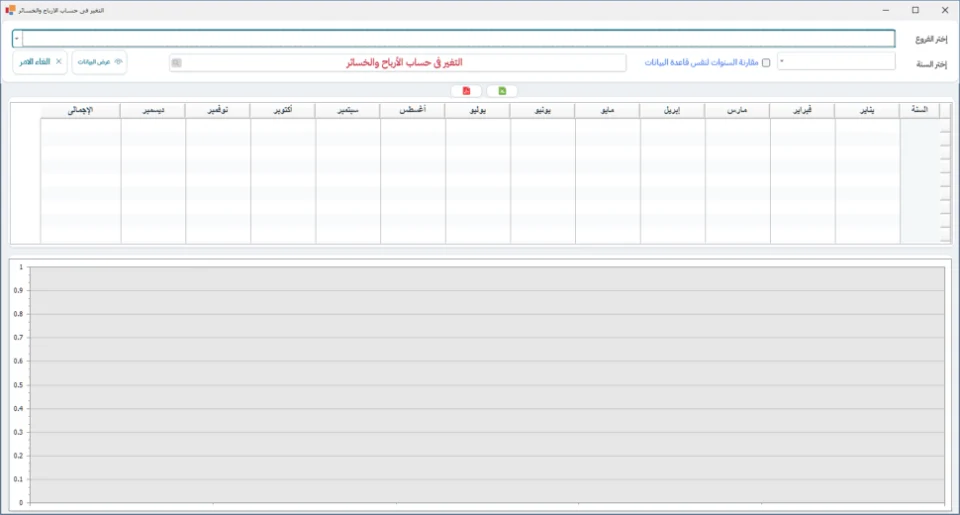This screenshot has width=960, height=515.
Task: Click the يناير column header
Action: (868, 110)
